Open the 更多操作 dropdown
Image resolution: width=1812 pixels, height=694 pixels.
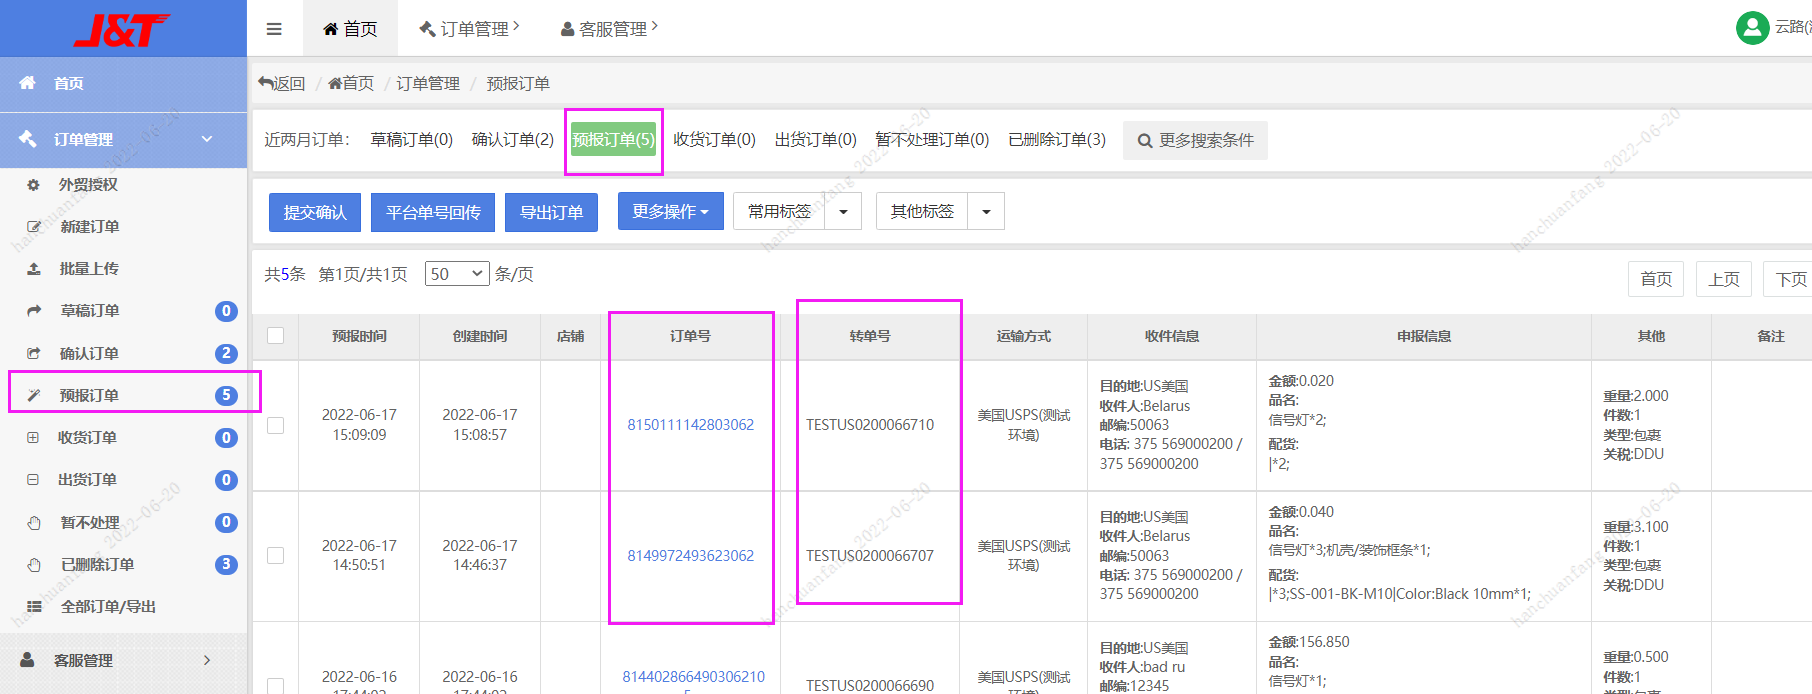[x=671, y=211]
